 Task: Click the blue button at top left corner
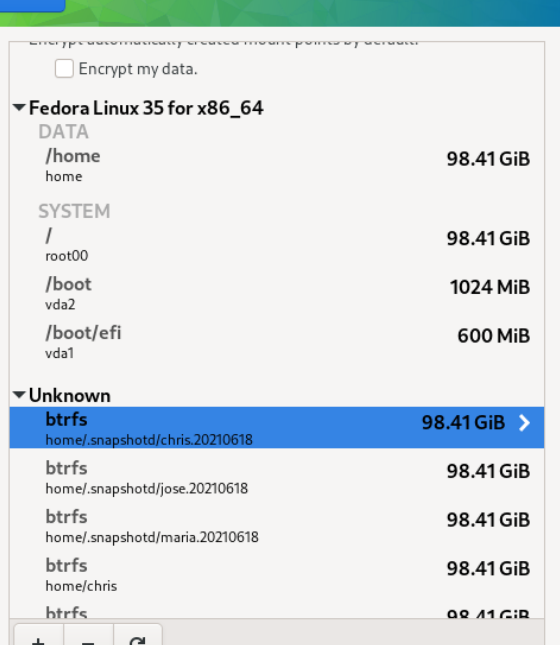click(32, 5)
